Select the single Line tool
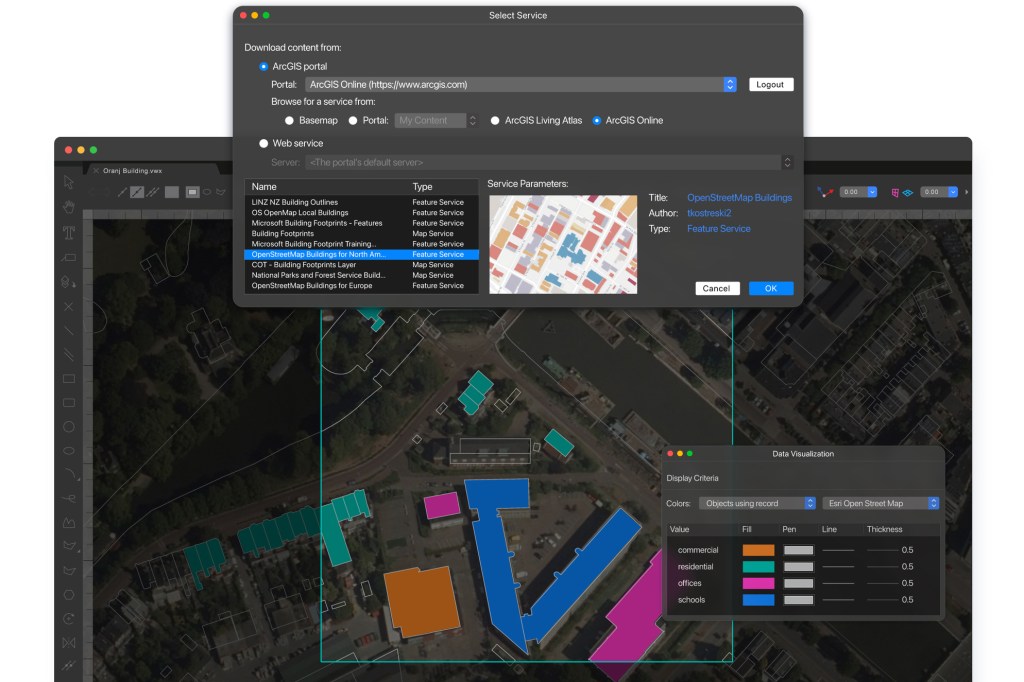The height and width of the screenshot is (682, 1024). pyautogui.click(x=69, y=330)
